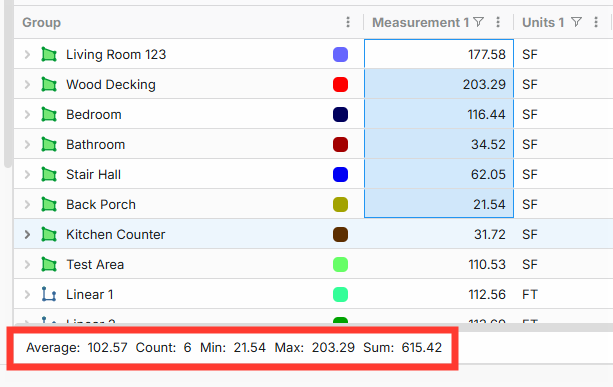This screenshot has height=387, width=613.
Task: Open the Kitchen Counter brown color swatch
Action: point(341,235)
